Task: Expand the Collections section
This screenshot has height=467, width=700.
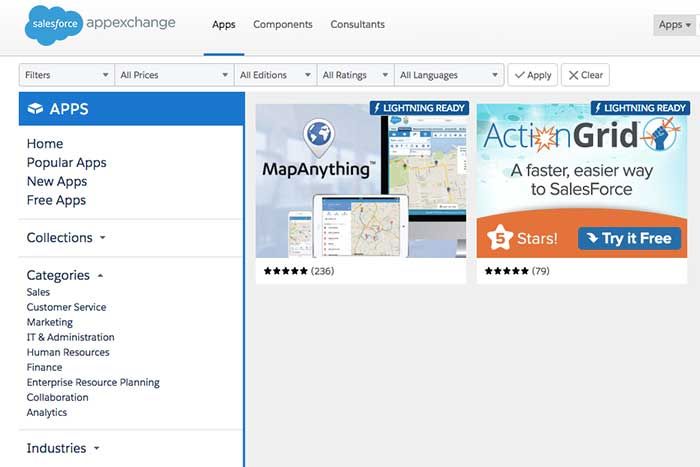Action: click(66, 238)
